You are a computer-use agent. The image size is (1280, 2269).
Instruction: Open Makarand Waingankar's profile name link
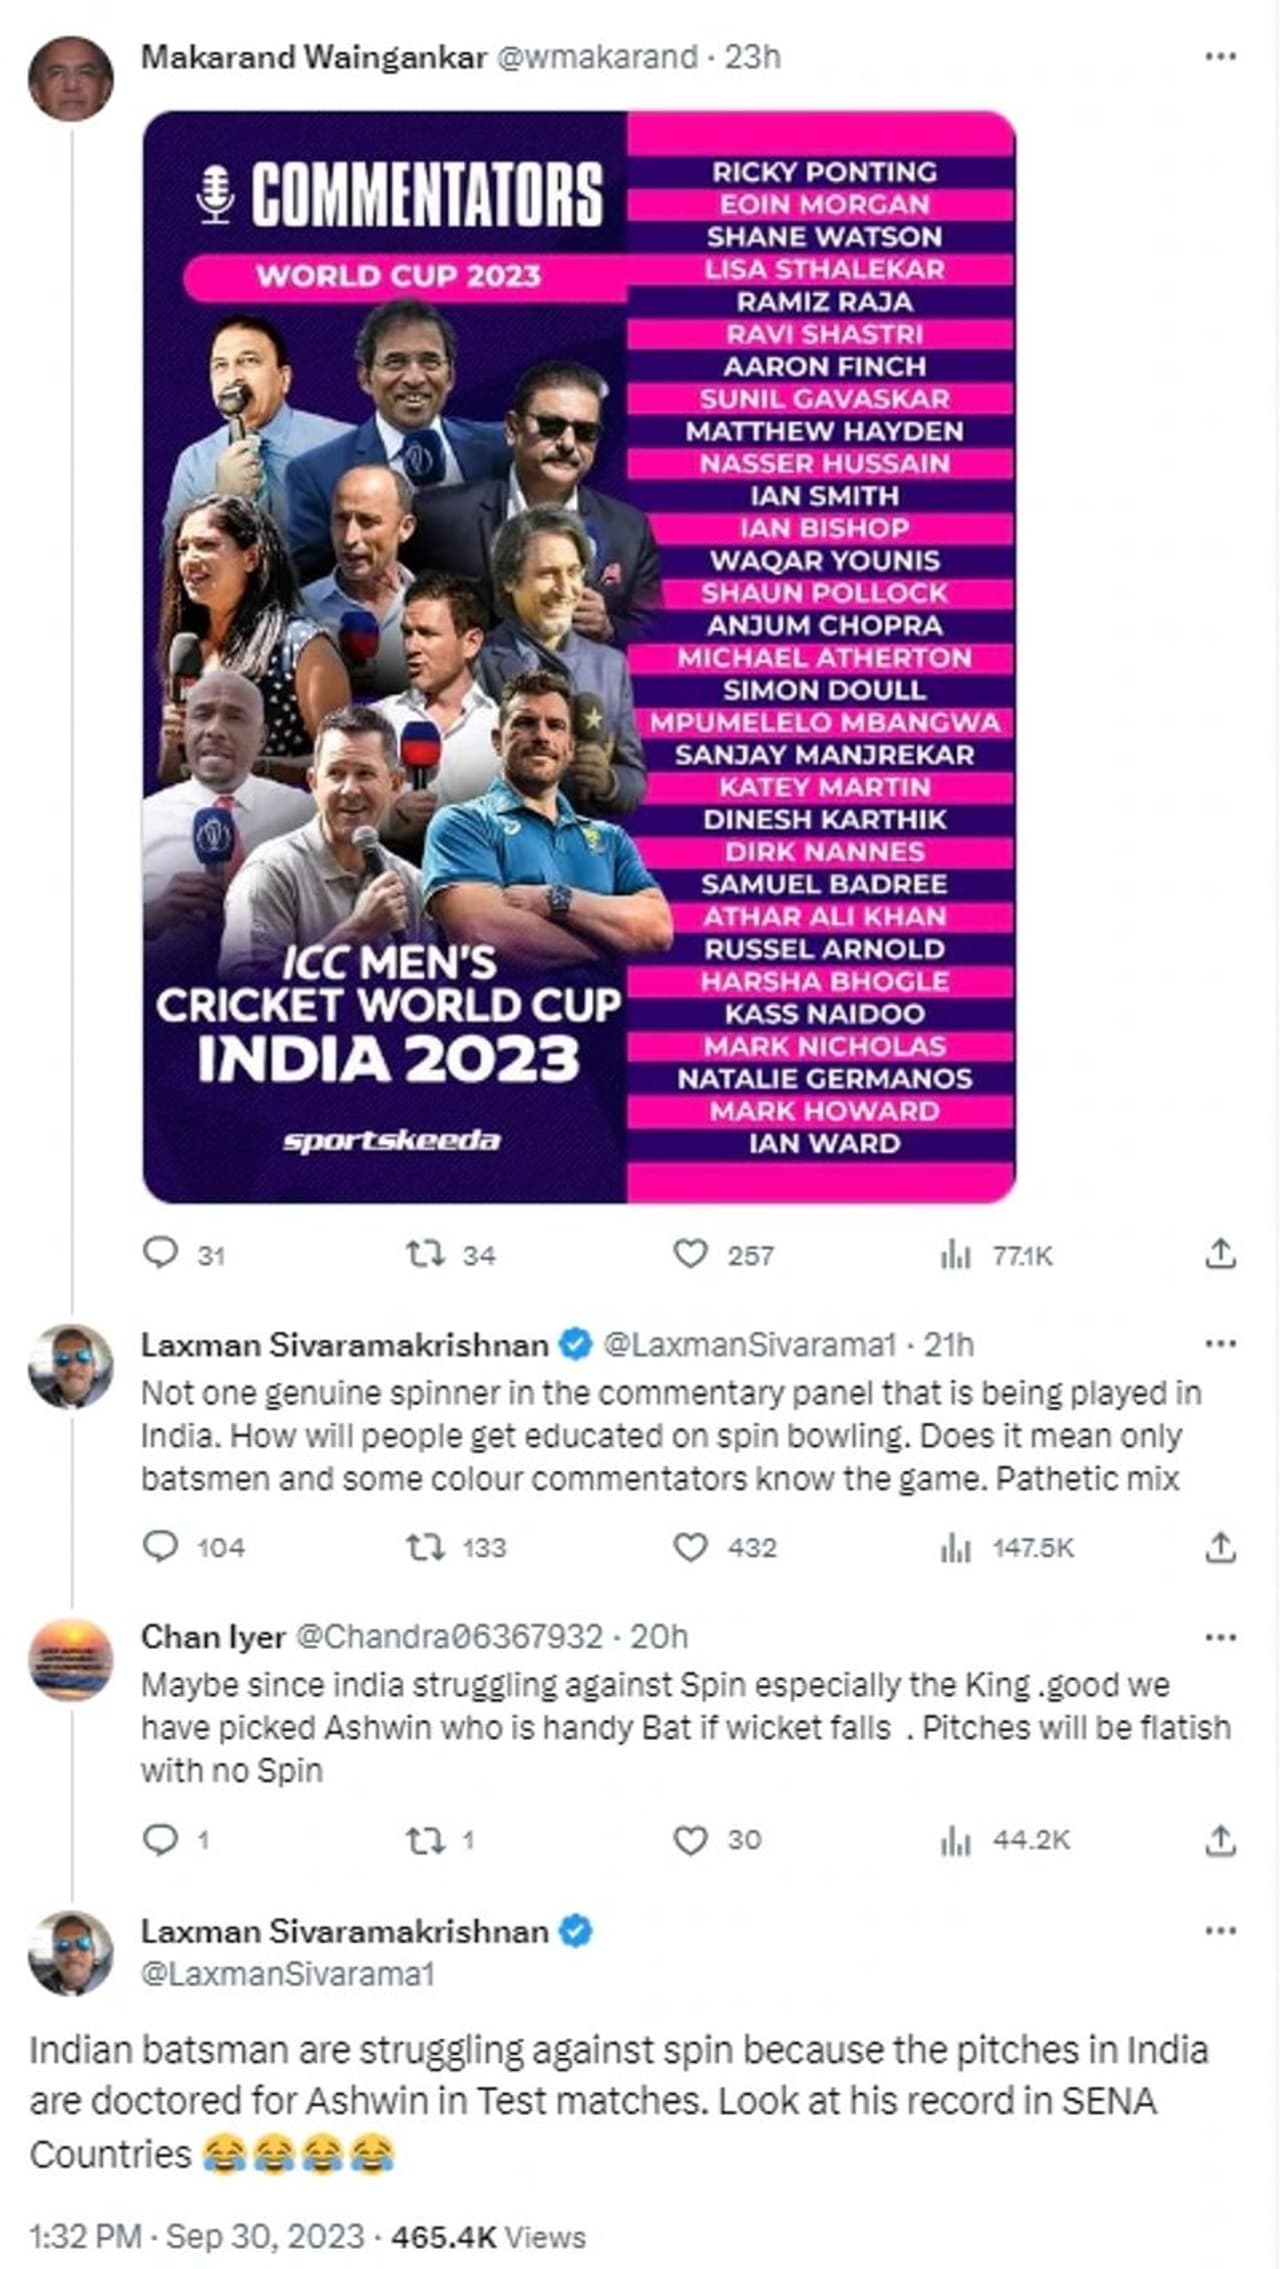tap(313, 57)
